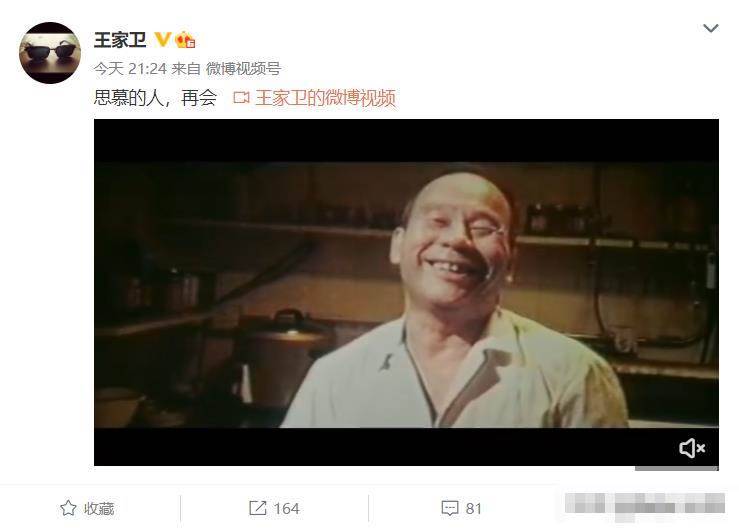Screen dimensions: 739x529
Task: Click the post text 思慕的人，再会
Action: point(156,98)
